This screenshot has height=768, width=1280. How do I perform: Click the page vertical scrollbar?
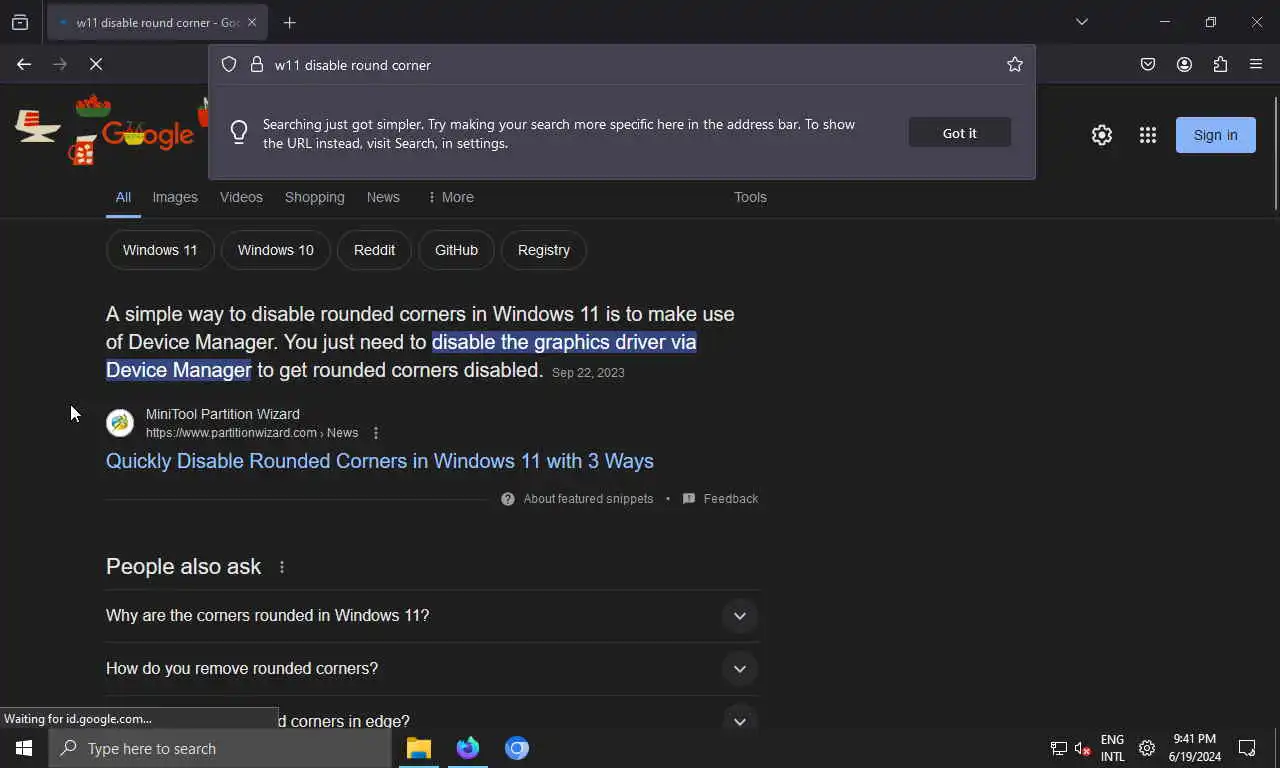pos(1275,153)
